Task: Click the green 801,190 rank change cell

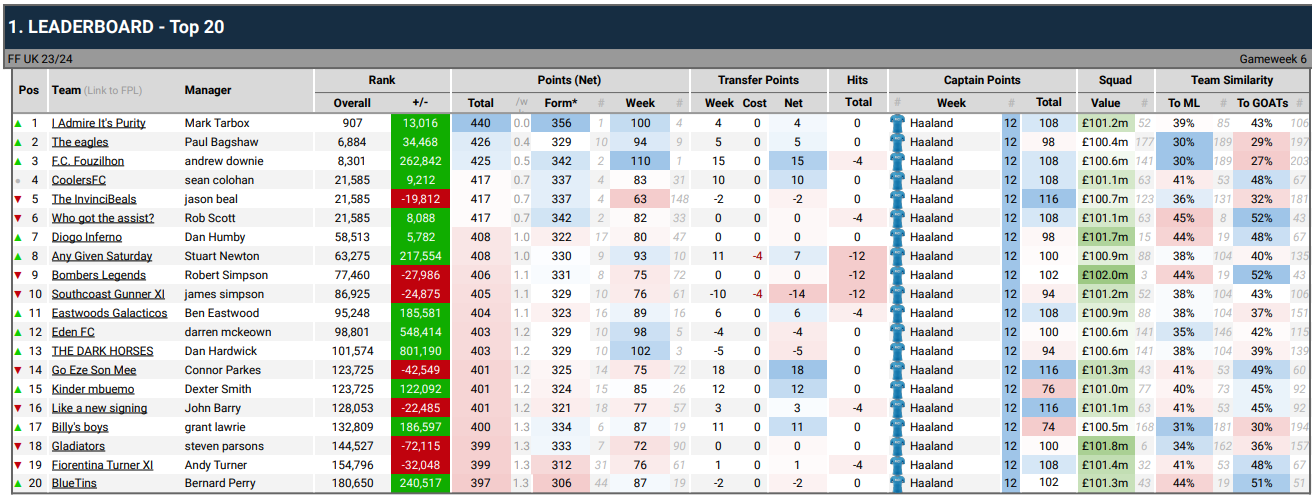Action: tap(420, 351)
